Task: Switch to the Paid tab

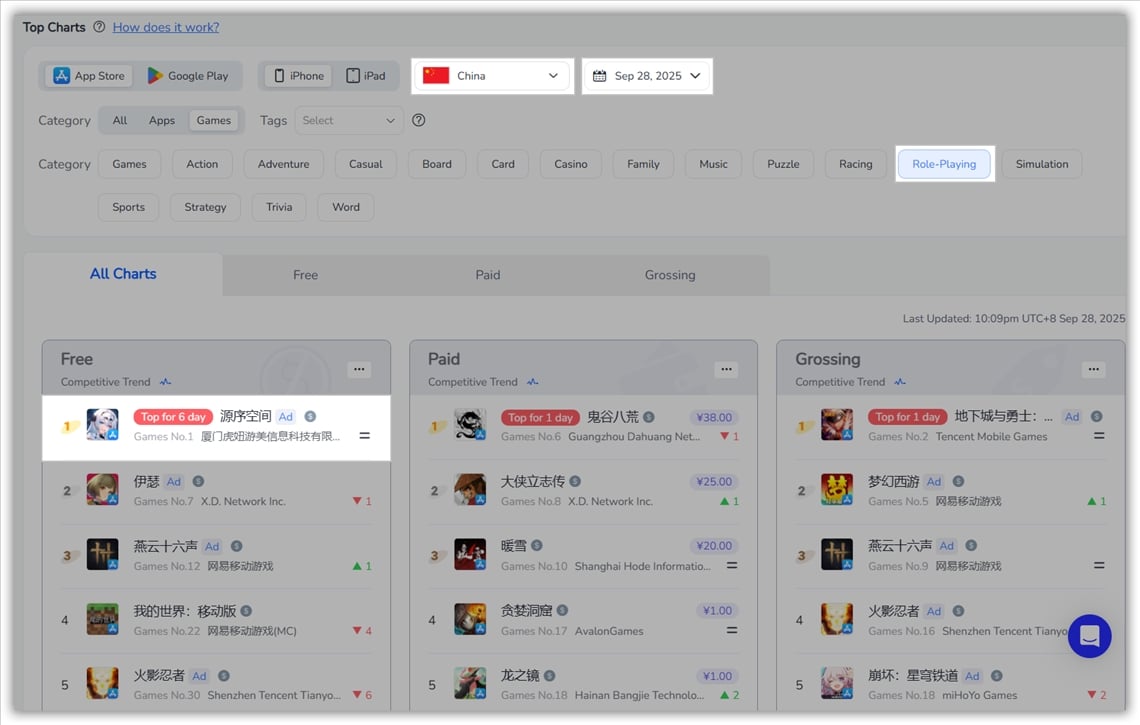Action: tap(488, 275)
